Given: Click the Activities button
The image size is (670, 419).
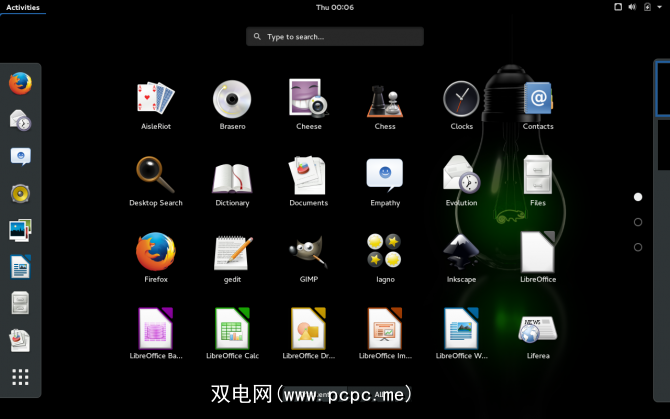Looking at the screenshot, I should click(23, 7).
